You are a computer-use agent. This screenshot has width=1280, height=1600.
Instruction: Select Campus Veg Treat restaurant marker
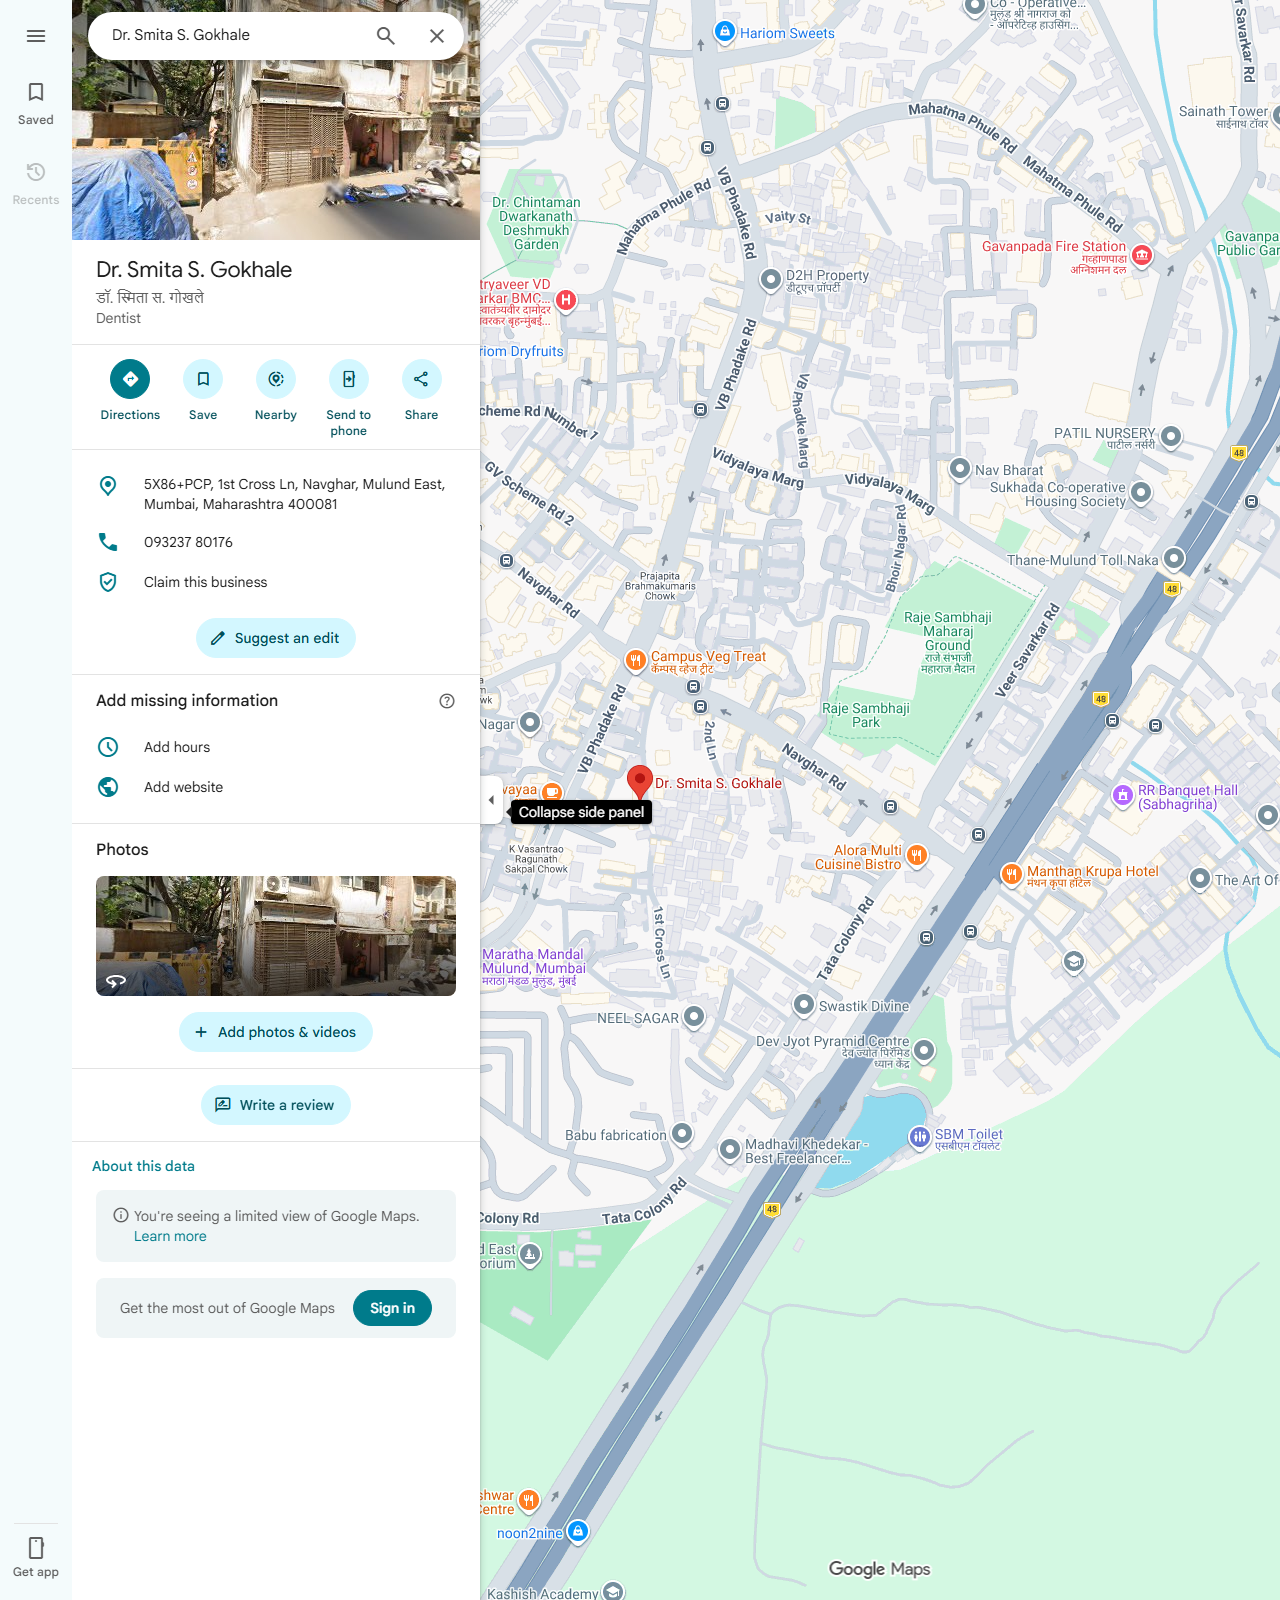(635, 660)
